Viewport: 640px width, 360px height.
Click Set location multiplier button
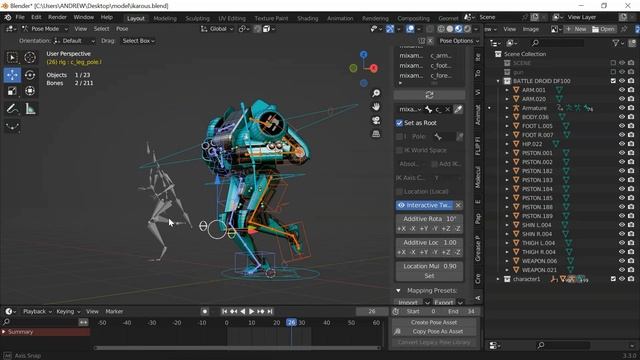[429, 276]
